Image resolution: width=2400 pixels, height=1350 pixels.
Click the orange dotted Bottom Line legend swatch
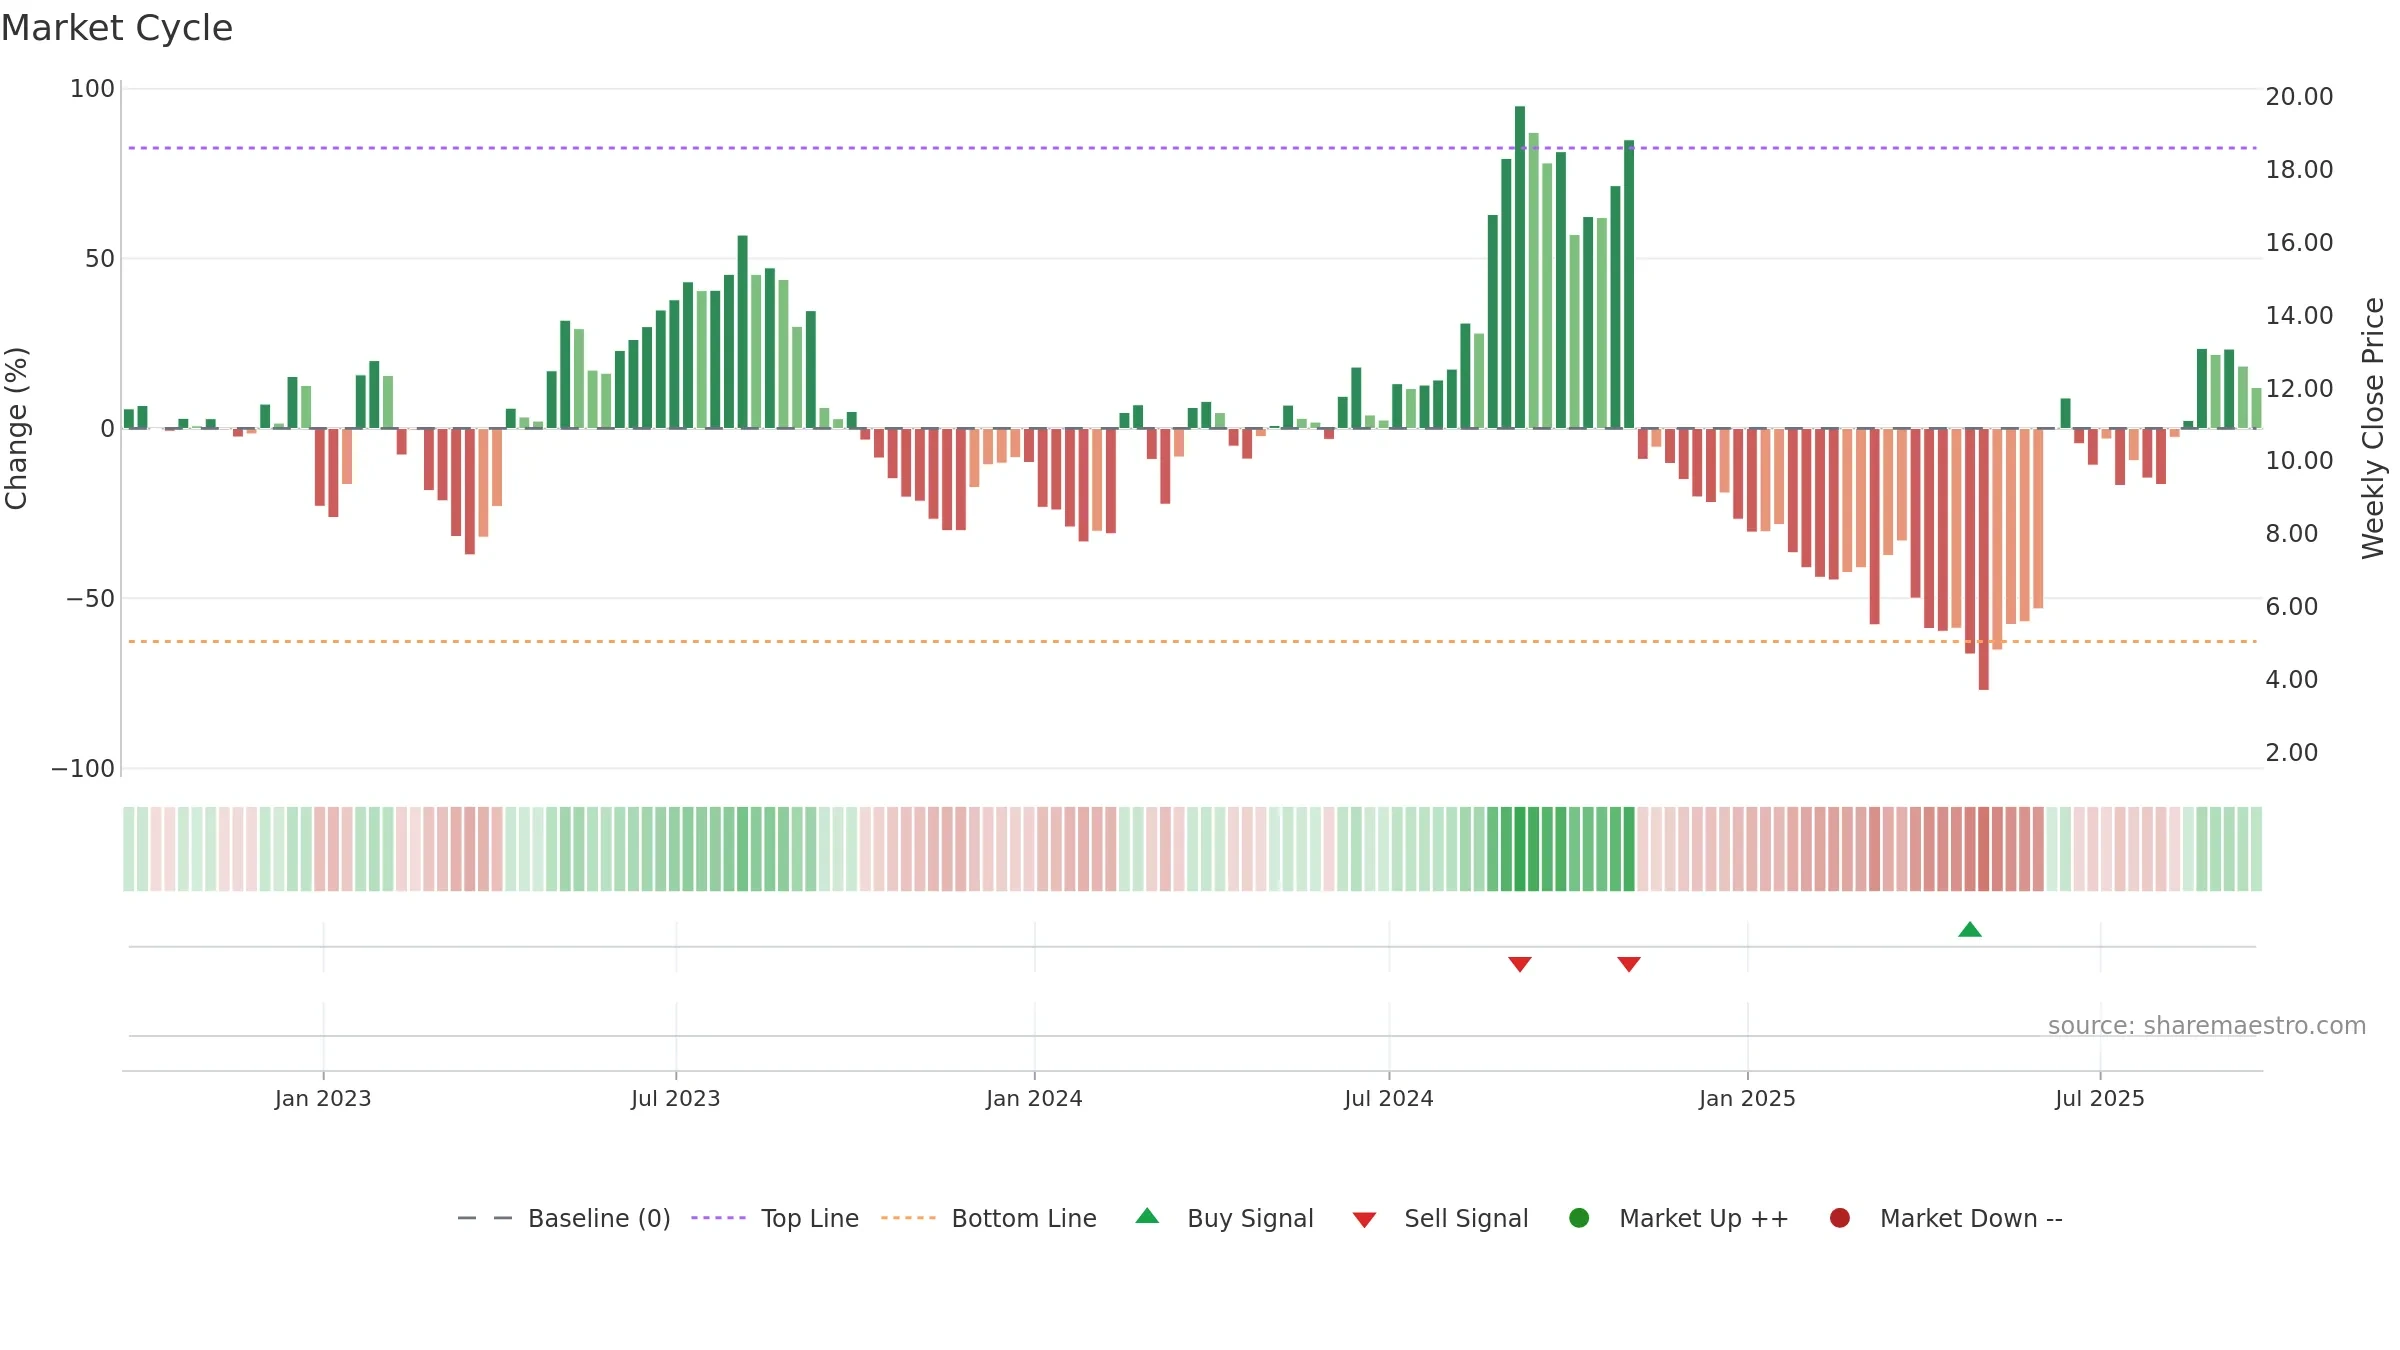click(908, 1218)
